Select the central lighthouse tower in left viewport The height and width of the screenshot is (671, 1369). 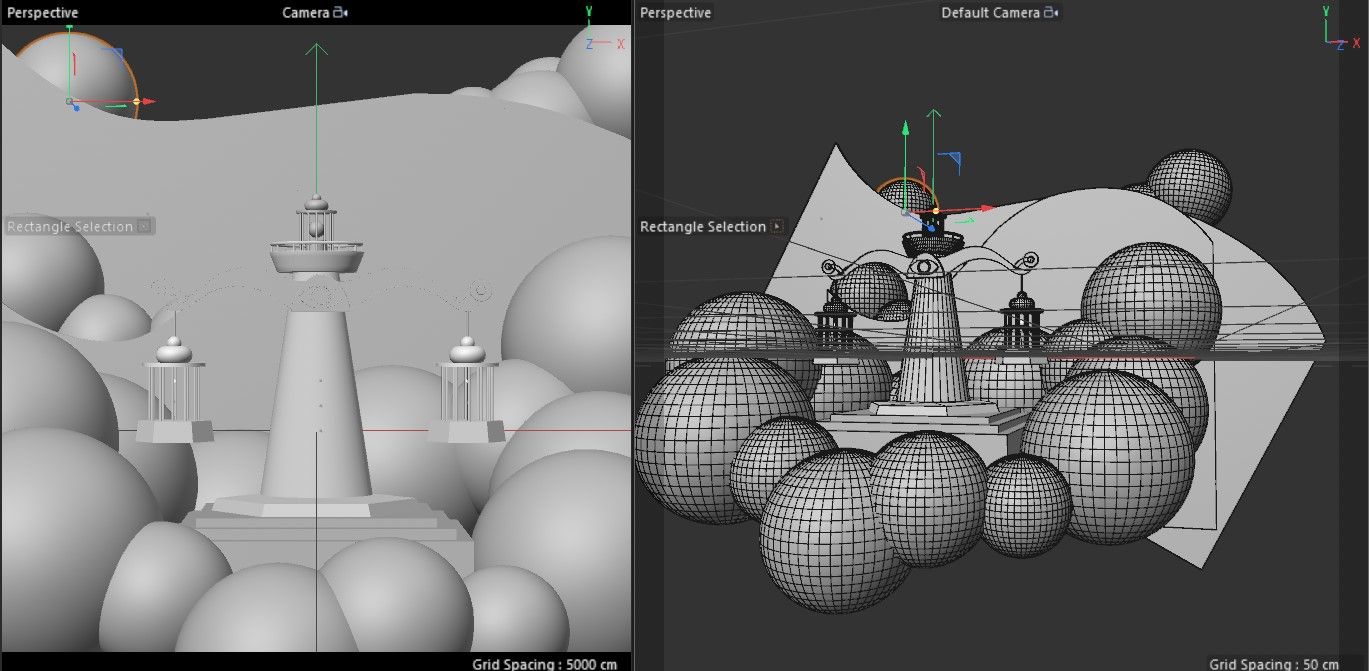pyautogui.click(x=315, y=400)
